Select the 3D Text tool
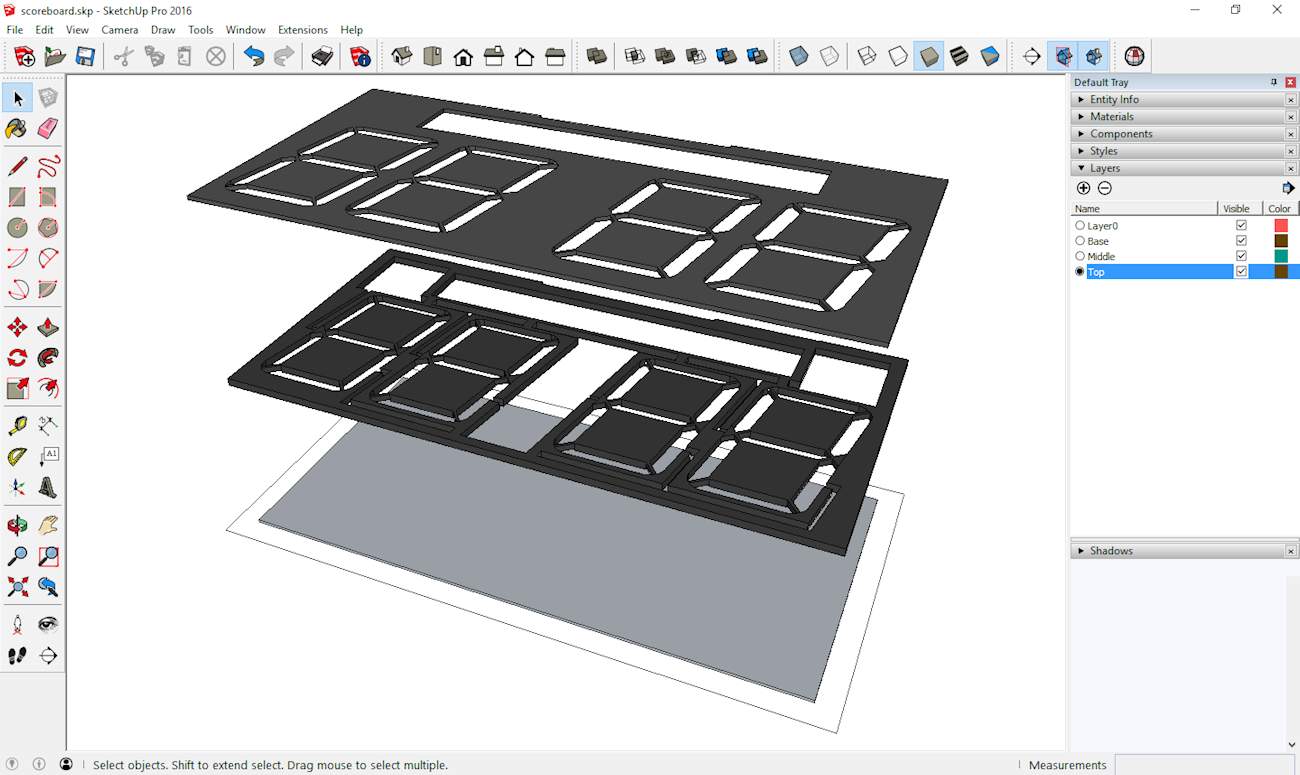Image resolution: width=1300 pixels, height=775 pixels. [x=48, y=488]
